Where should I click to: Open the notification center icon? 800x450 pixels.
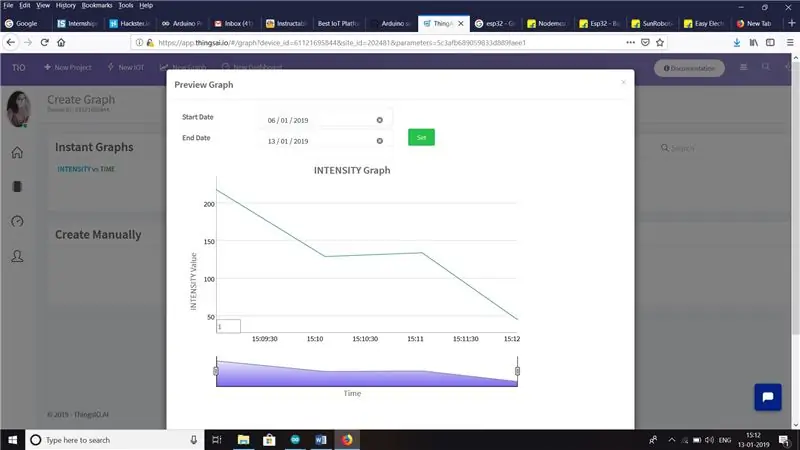(784, 440)
